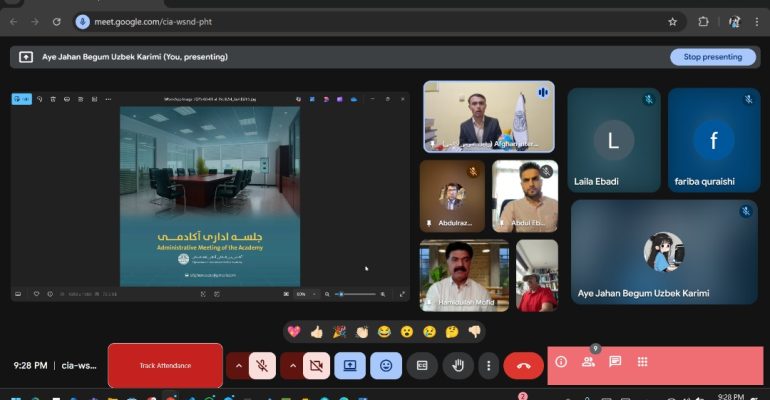Unmute the microphone

point(262,366)
